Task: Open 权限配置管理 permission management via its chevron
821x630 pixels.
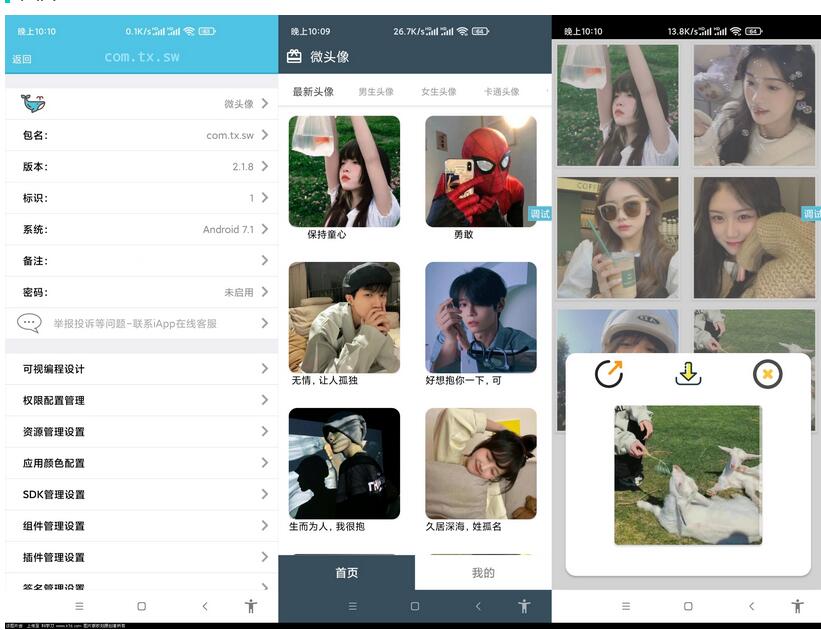Action: 263,400
